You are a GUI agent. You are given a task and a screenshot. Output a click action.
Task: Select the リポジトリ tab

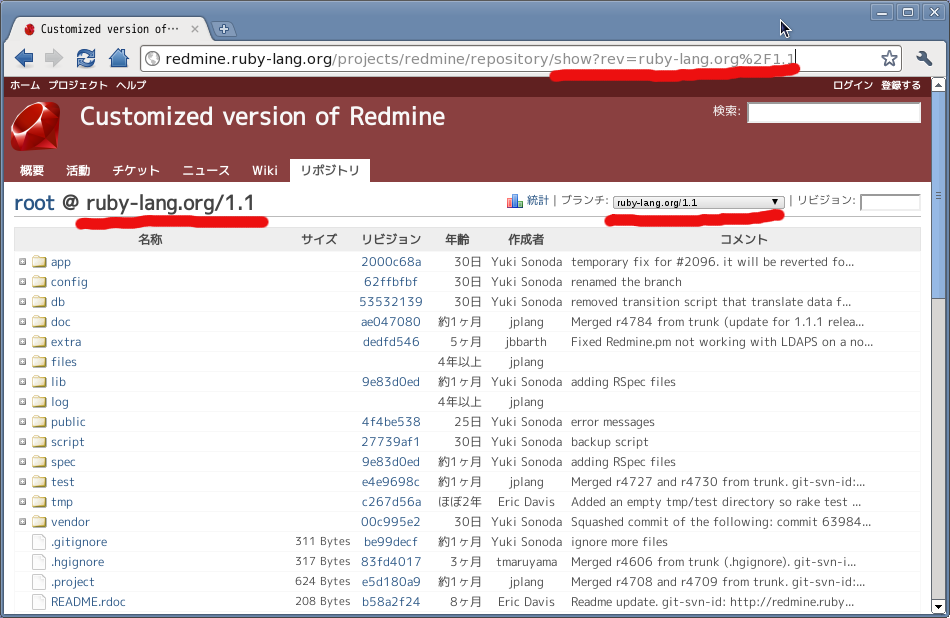tap(330, 170)
